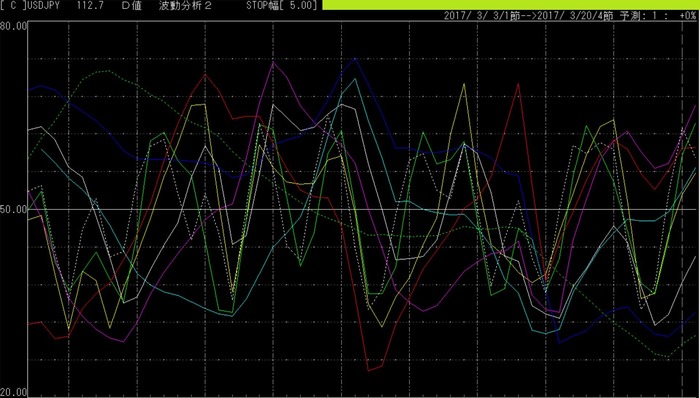
Task: Click the lime green header bar
Action: (511, 5)
